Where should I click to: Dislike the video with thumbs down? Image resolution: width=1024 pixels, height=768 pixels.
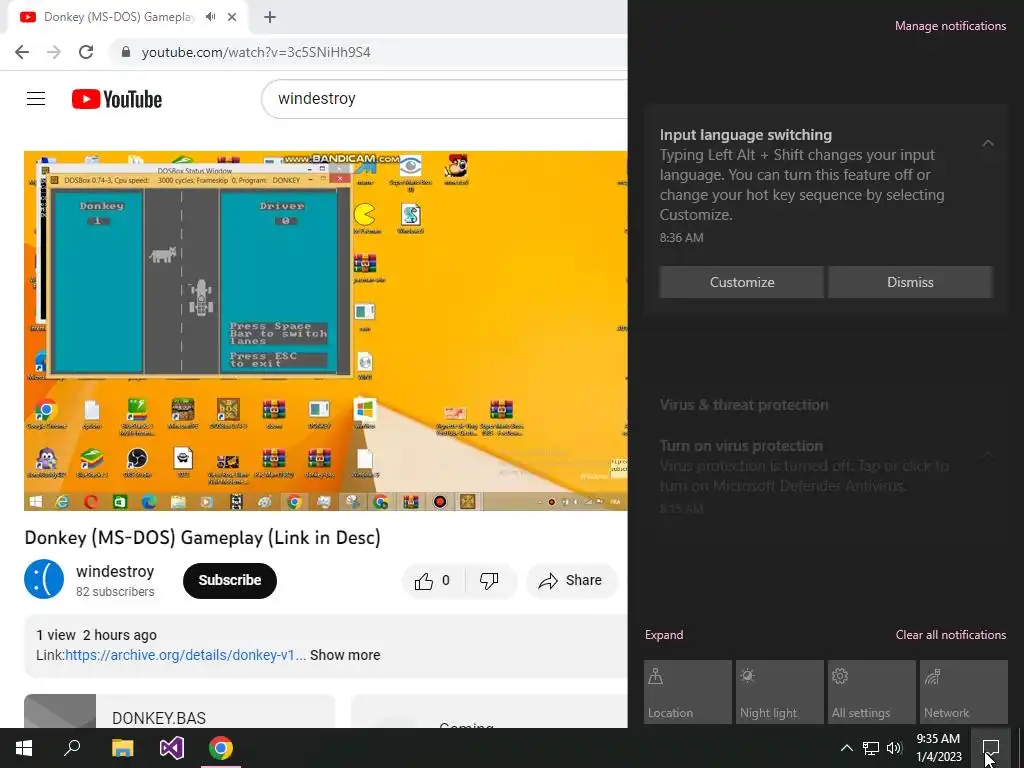point(489,581)
